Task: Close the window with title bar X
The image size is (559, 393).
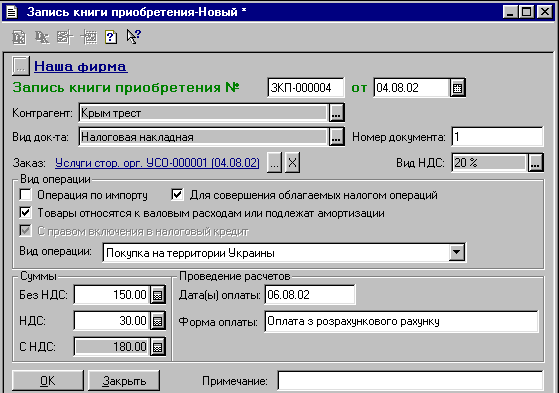Action: 545,12
